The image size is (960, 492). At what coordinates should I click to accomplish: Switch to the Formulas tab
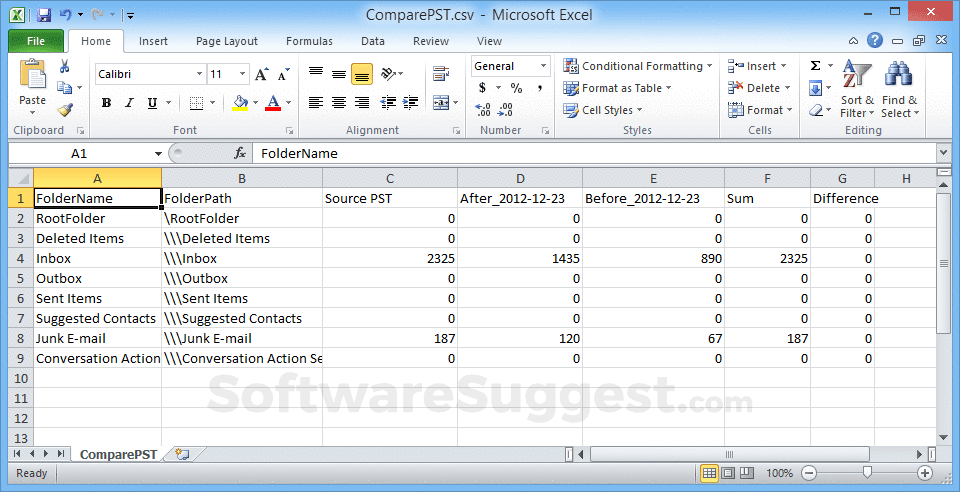tap(309, 41)
